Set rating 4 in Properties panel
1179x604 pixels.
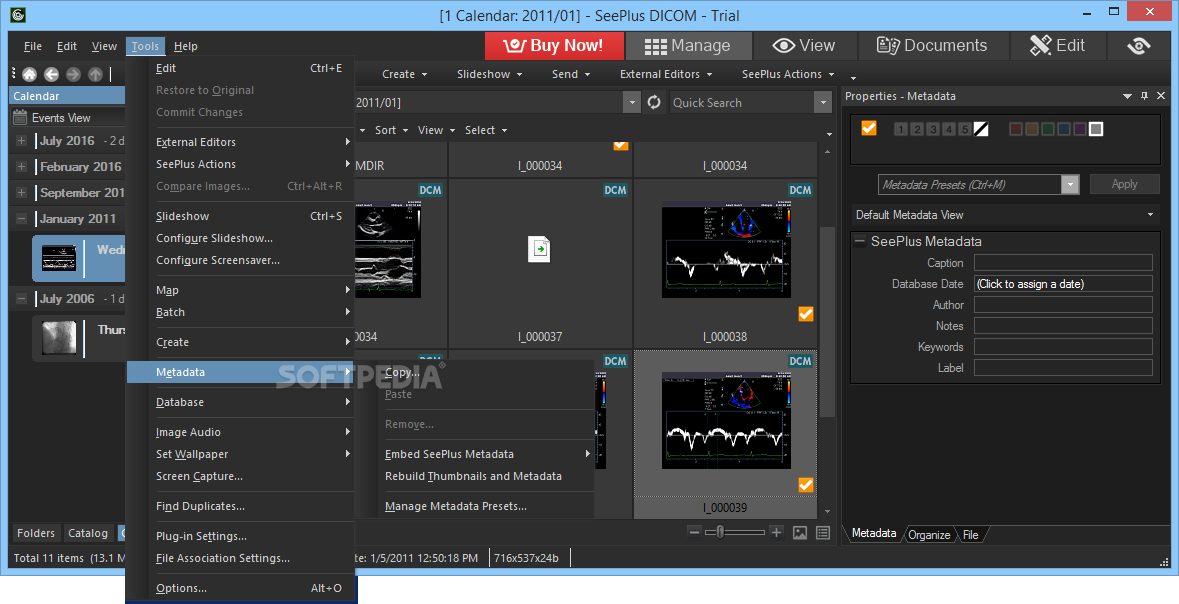949,129
